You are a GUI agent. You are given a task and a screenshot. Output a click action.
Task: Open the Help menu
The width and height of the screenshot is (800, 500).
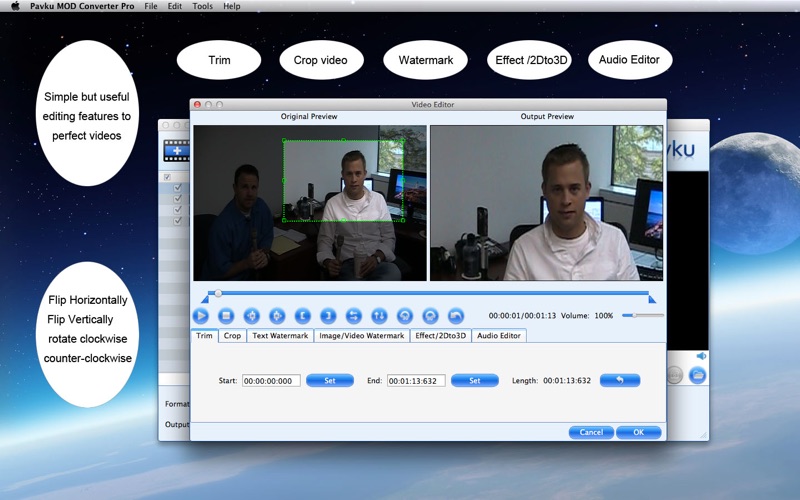pos(232,6)
